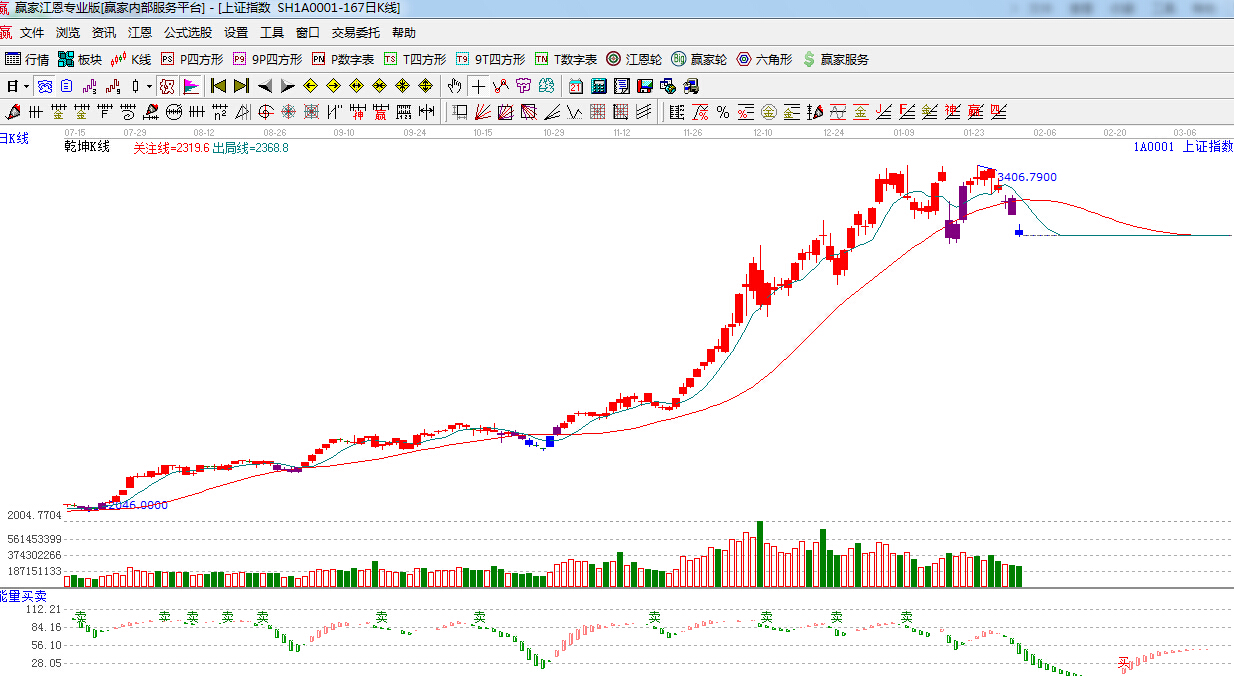Click the 3406.7900 high price label
Image resolution: width=1234 pixels, height=676 pixels.
(1027, 177)
